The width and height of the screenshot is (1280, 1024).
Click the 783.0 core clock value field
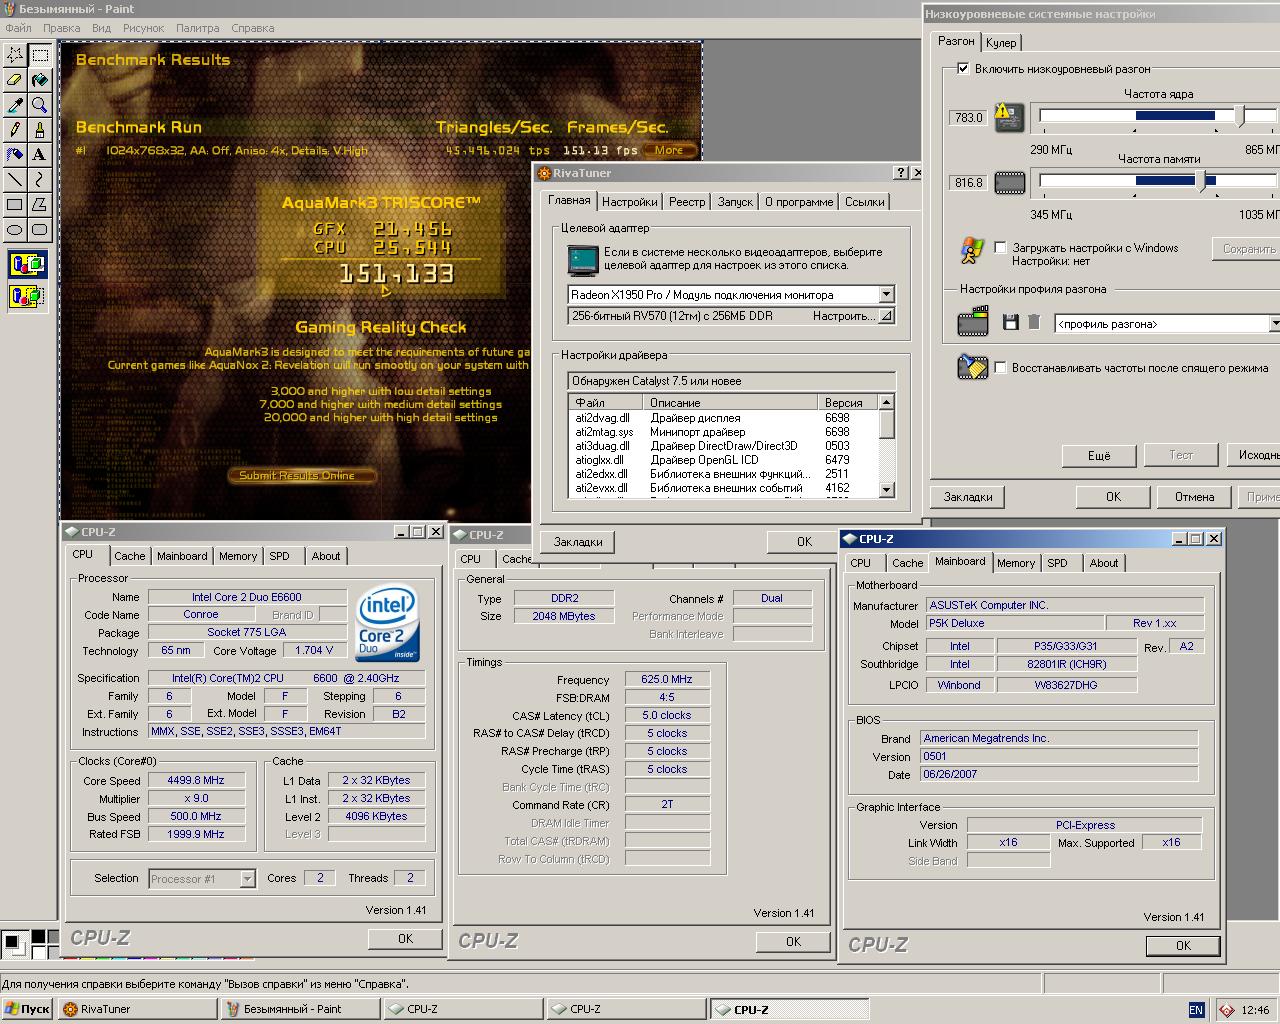(x=968, y=117)
